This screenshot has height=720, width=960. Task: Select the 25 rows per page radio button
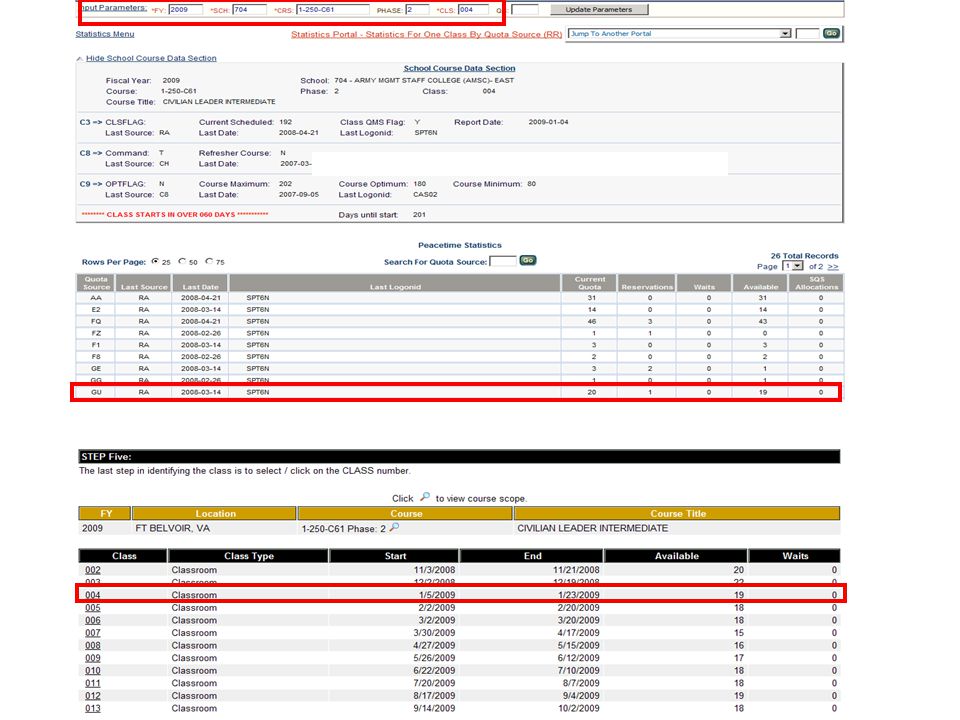point(156,261)
